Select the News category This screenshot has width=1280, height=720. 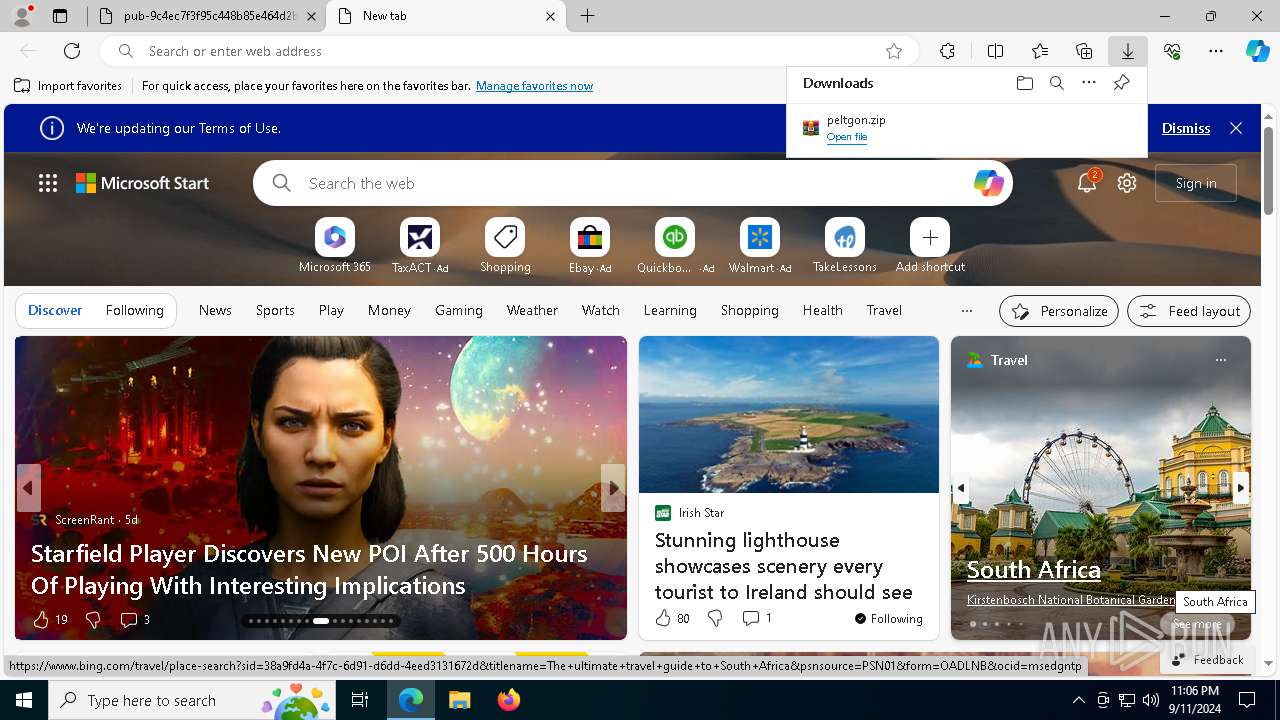[x=215, y=311]
